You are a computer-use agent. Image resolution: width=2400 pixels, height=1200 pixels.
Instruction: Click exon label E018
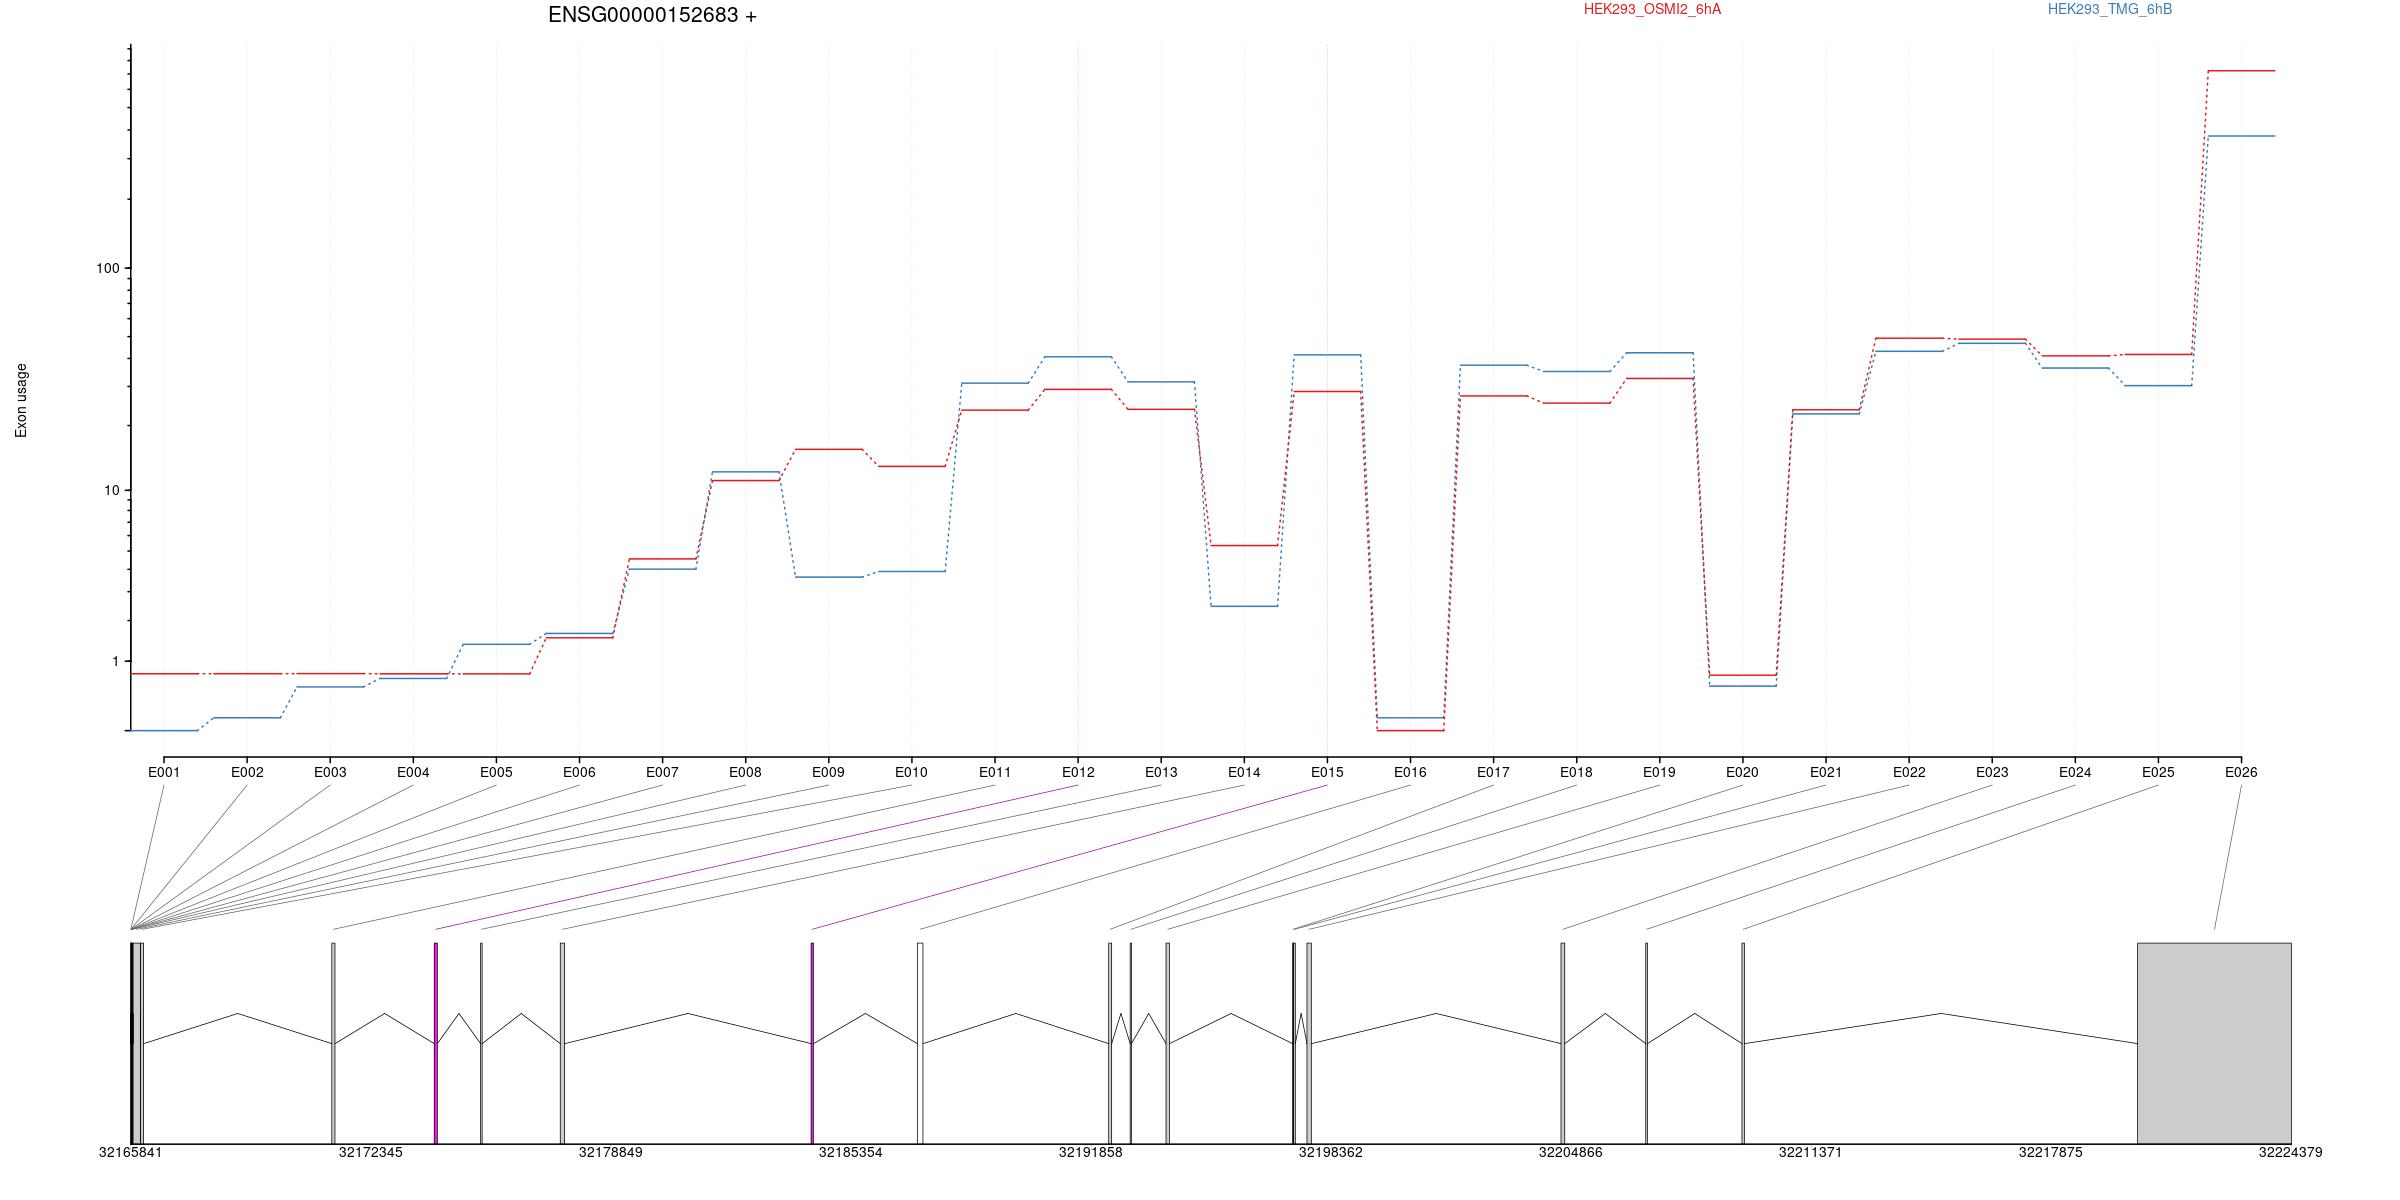click(x=1576, y=772)
